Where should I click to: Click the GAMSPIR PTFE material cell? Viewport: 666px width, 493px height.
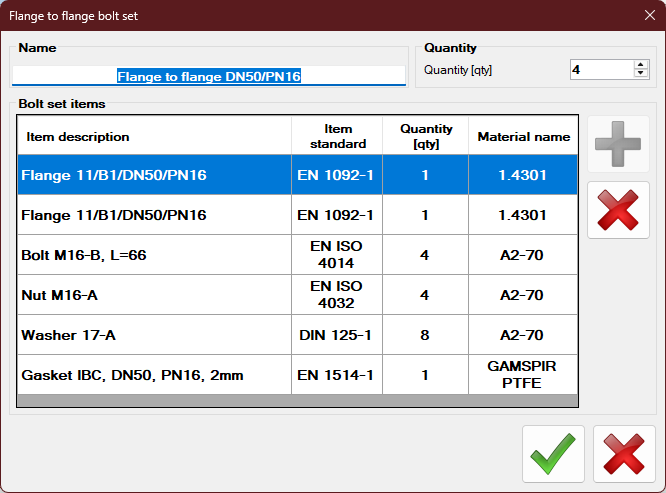click(x=523, y=375)
